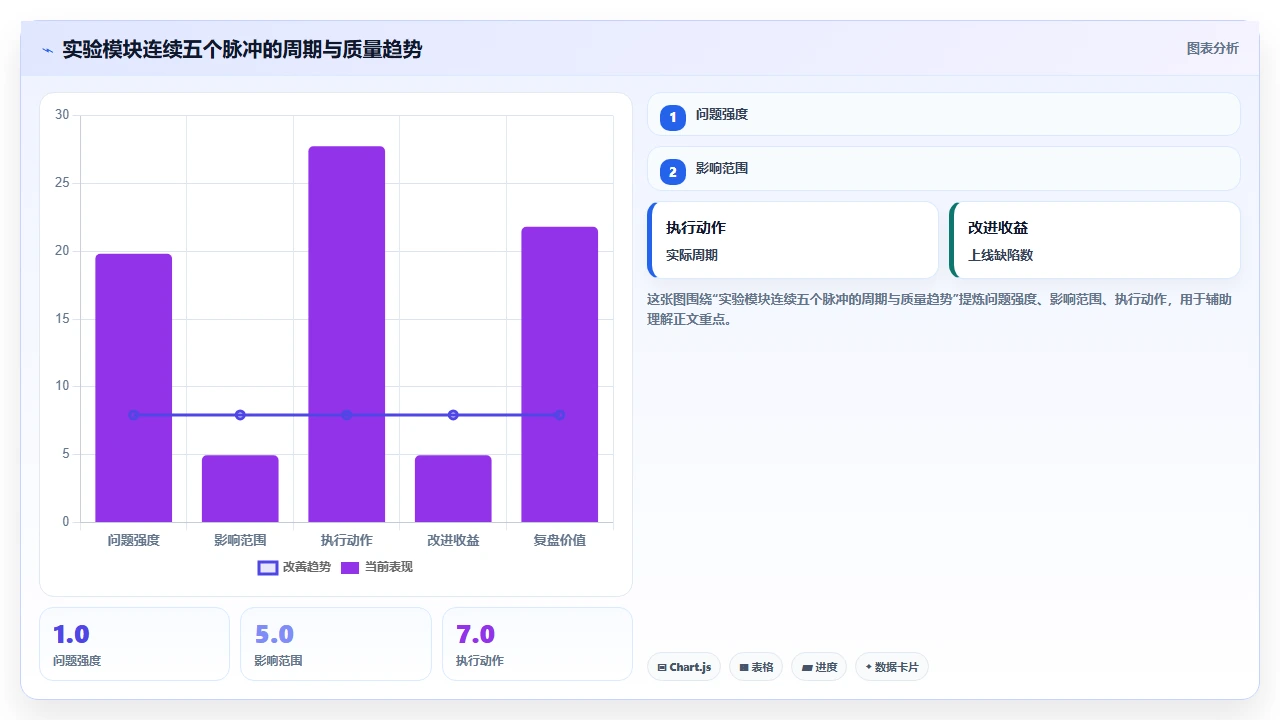Viewport: 1280px width, 720px height.
Task: Click y-axis value 15
Action: click(62, 319)
